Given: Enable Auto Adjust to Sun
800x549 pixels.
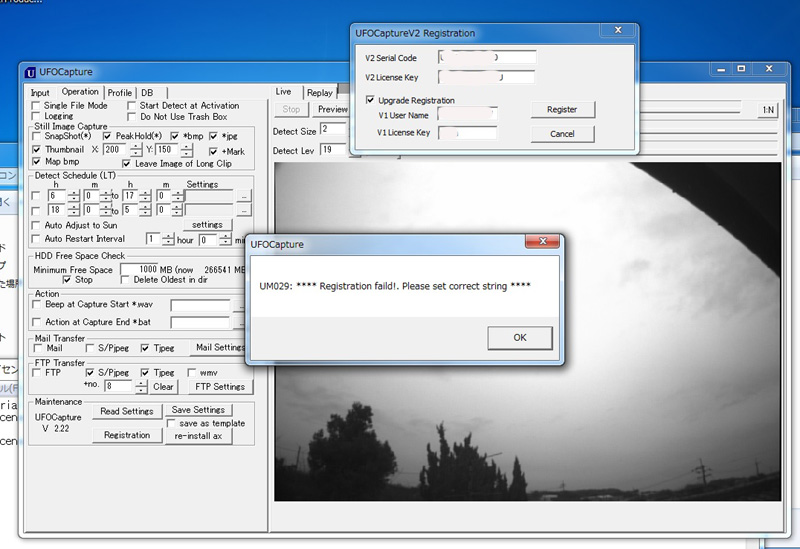Looking at the screenshot, I should click(37, 226).
